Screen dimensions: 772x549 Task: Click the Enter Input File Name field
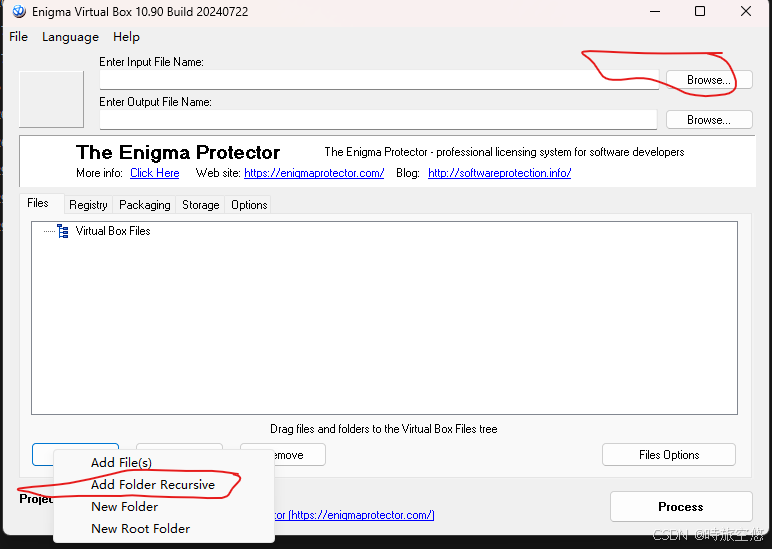(x=379, y=80)
